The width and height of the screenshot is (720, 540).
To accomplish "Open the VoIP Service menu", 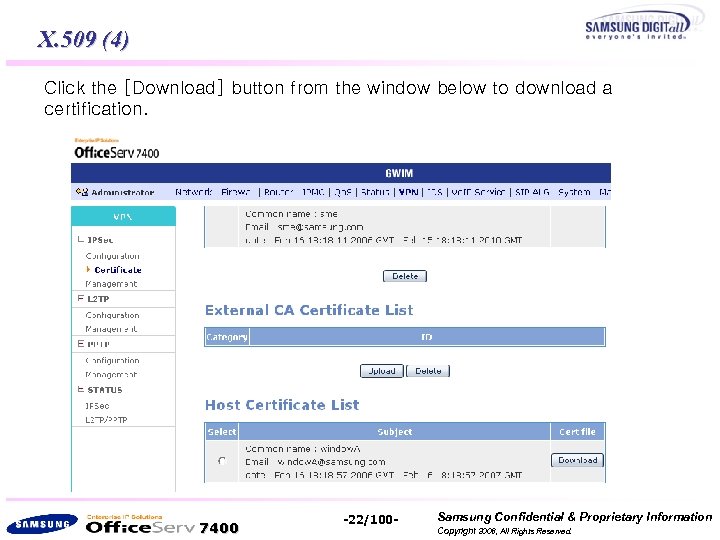I will point(478,192).
